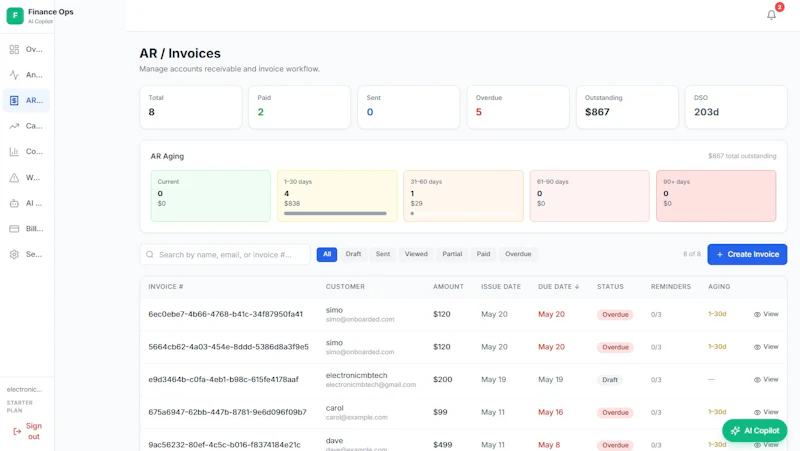The height and width of the screenshot is (451, 800).
Task: View invoice 6ec0ebe7 via eye icon
Action: [x=757, y=314]
